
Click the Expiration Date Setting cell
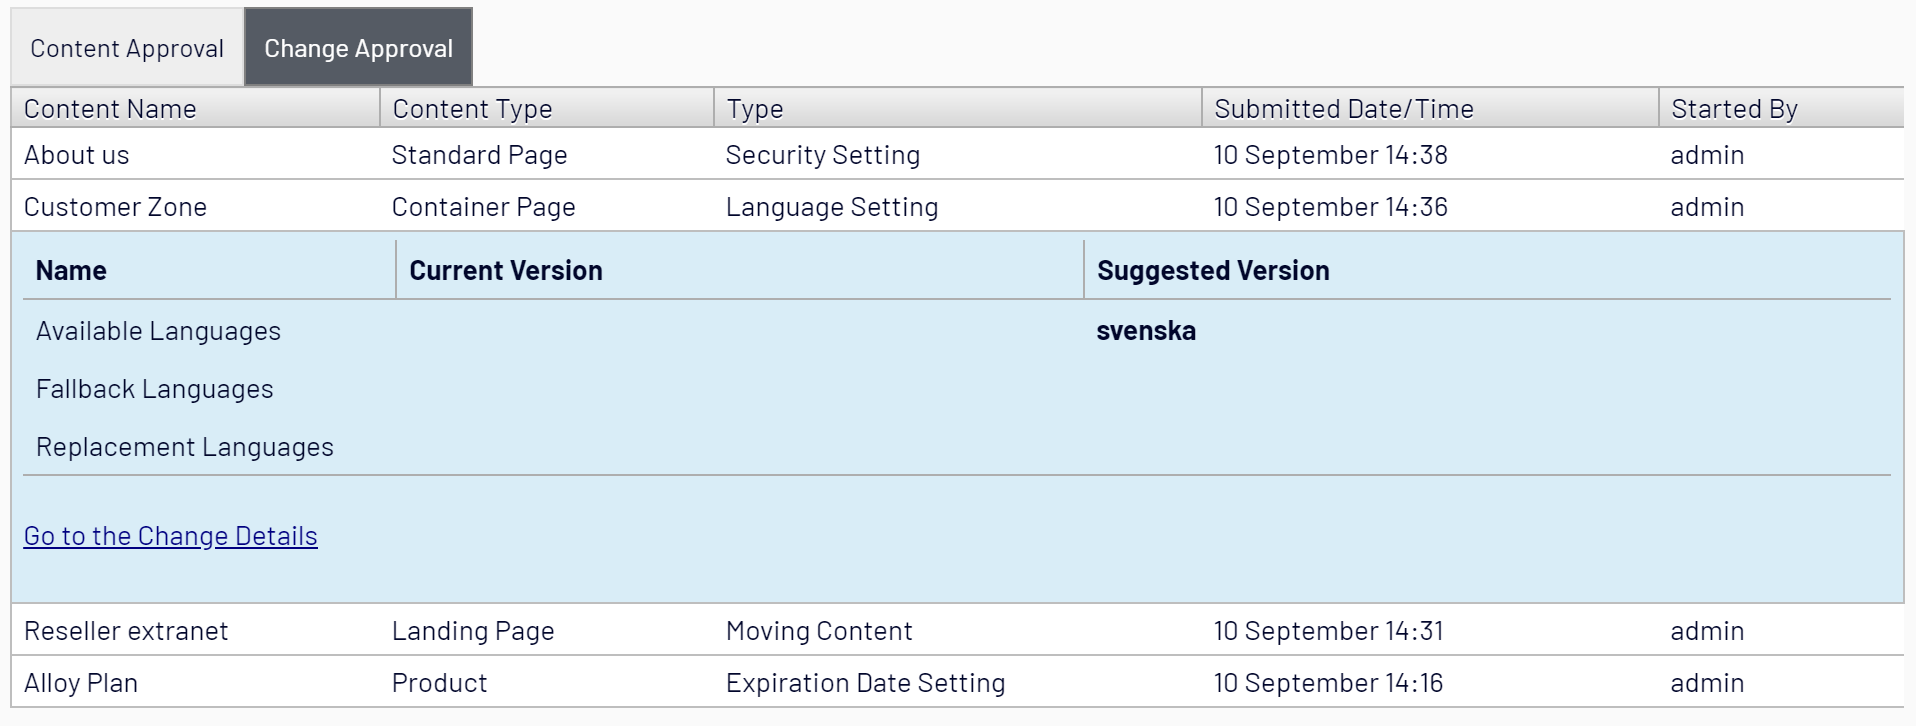point(865,683)
